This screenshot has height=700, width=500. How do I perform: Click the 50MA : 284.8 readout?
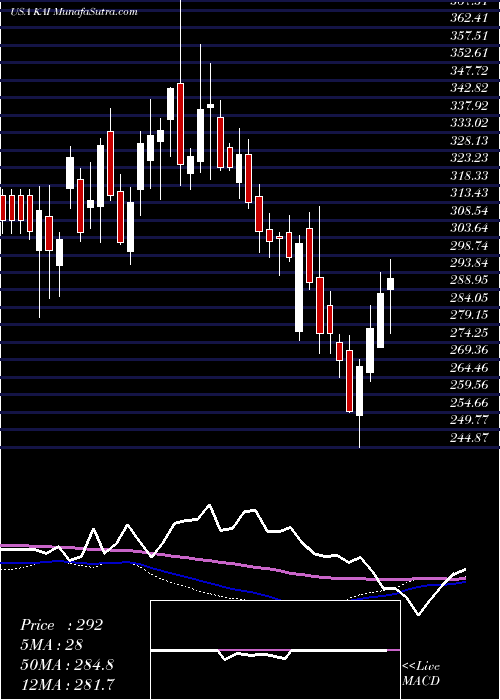[x=67, y=665]
